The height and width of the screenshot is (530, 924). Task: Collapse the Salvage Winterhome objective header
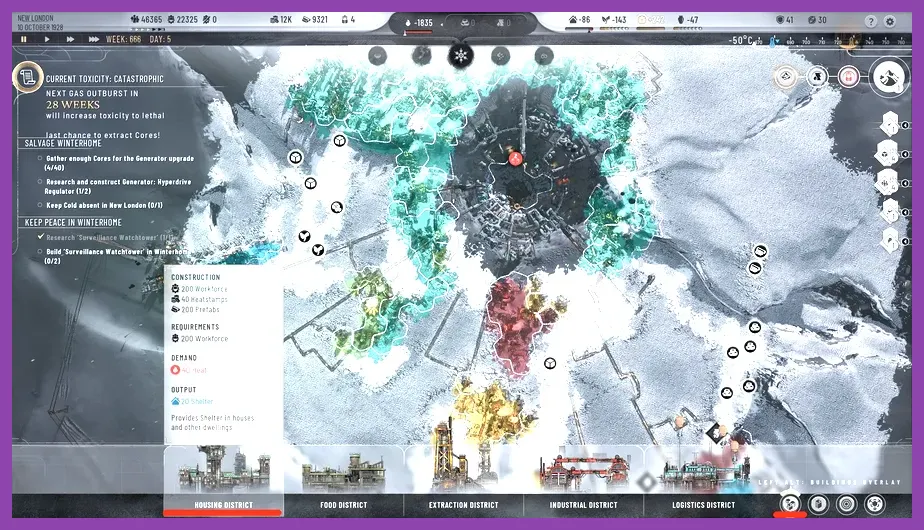coord(63,143)
